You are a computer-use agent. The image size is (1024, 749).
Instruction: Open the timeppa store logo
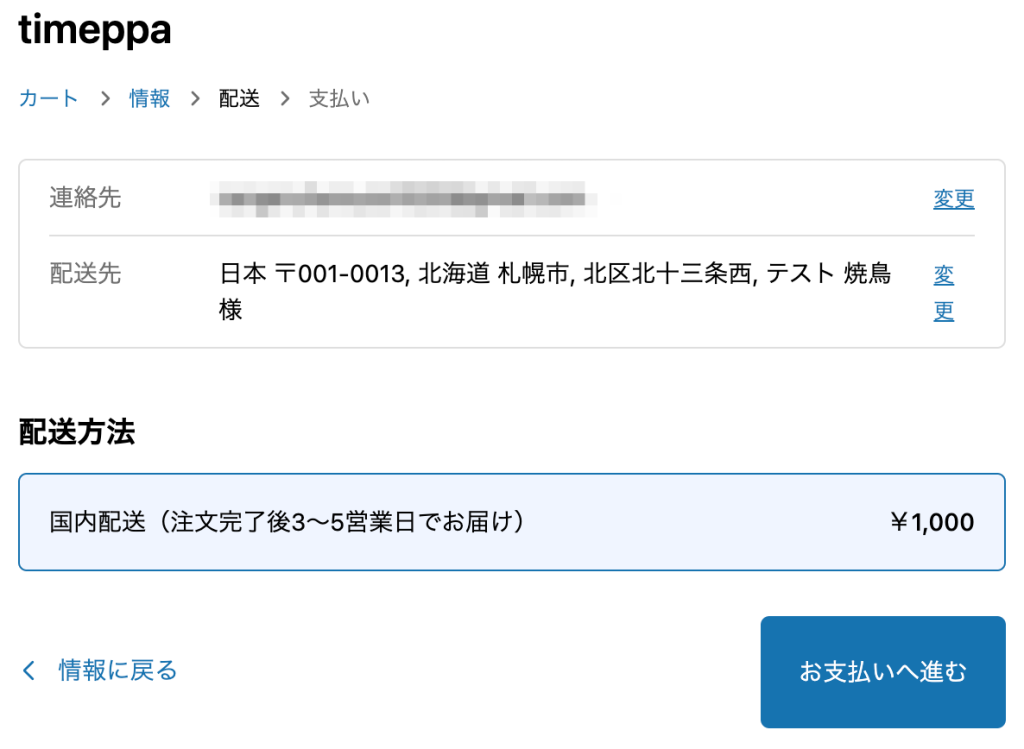point(95,31)
